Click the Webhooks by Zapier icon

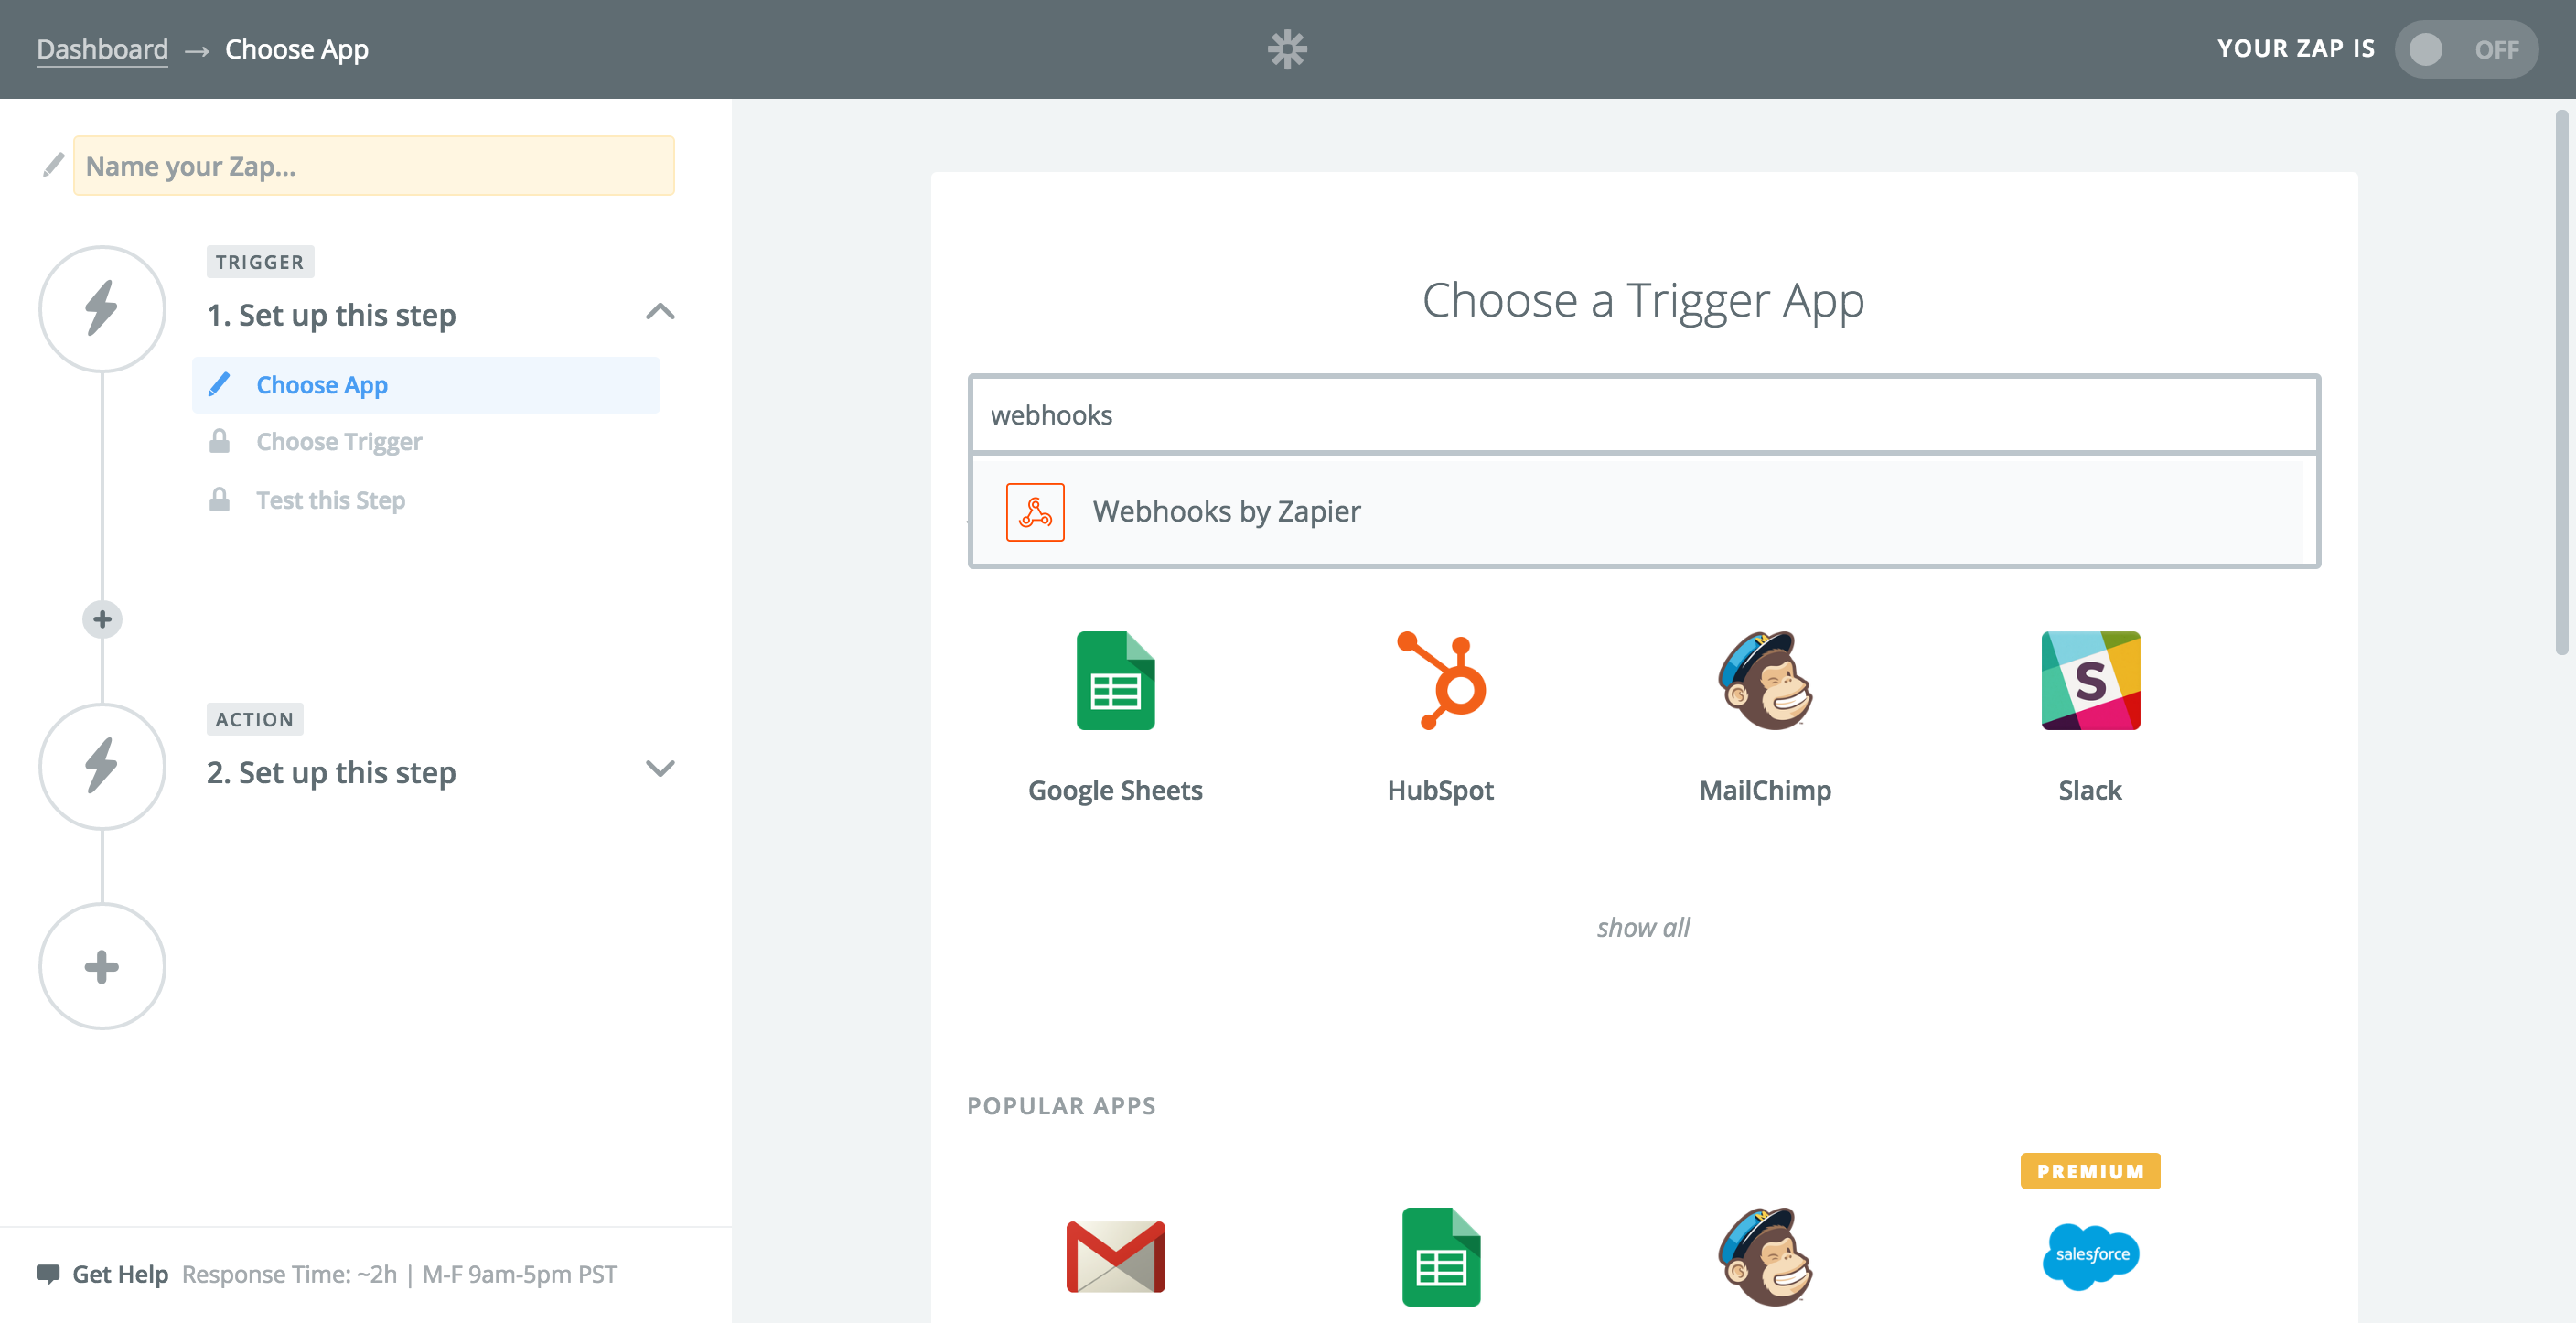pos(1035,512)
